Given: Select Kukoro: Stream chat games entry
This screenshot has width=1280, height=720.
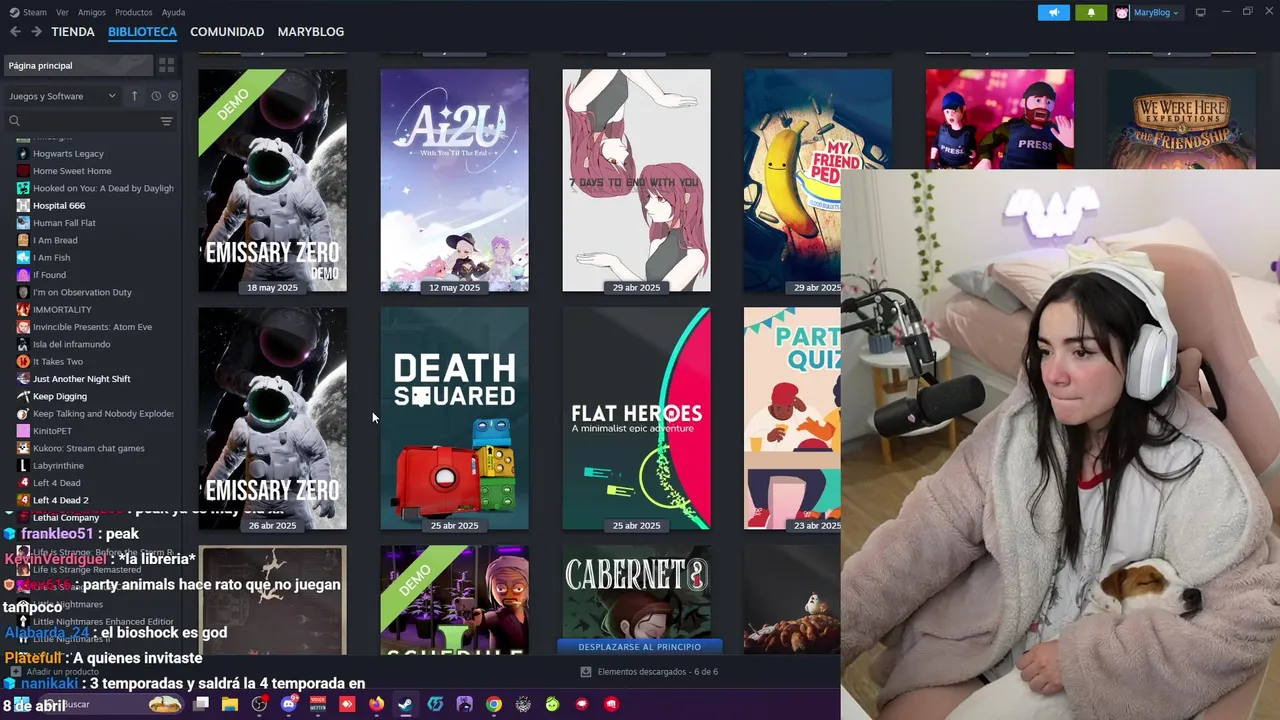Looking at the screenshot, I should [90, 448].
